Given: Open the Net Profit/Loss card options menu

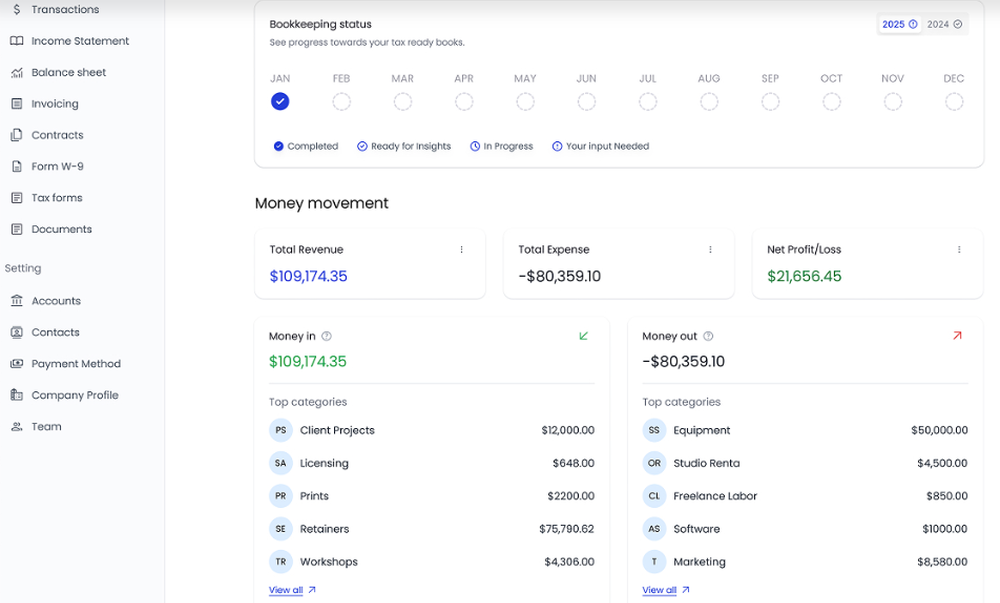Looking at the screenshot, I should tap(959, 249).
